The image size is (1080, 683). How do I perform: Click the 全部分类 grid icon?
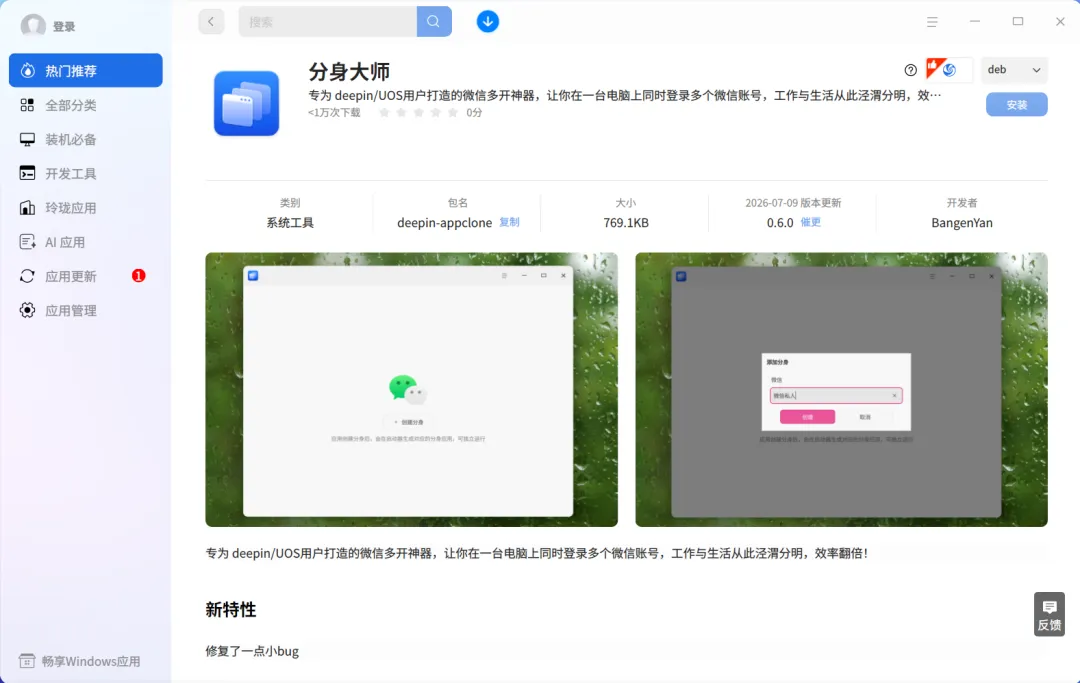point(28,105)
